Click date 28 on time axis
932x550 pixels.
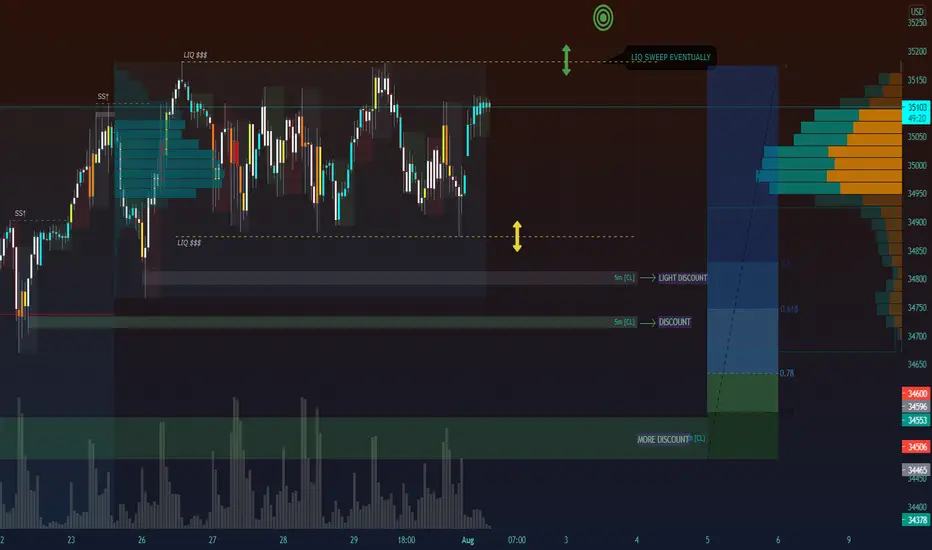[x=283, y=540]
